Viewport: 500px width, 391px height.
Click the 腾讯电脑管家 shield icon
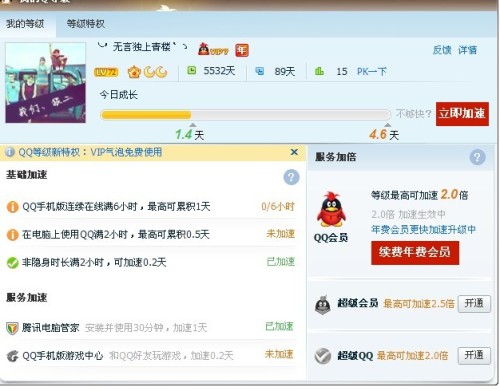coord(12,328)
